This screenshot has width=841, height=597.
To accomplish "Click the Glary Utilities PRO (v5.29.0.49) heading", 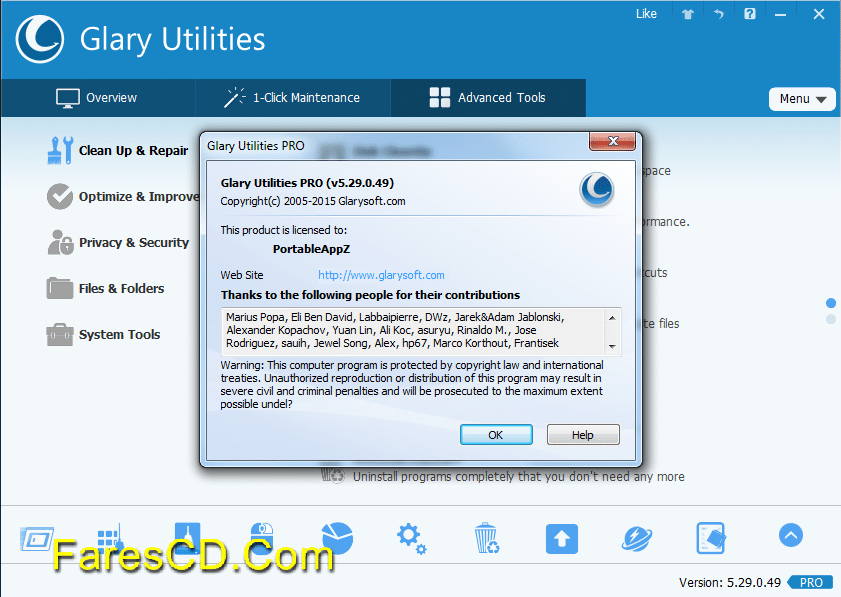I will (307, 183).
